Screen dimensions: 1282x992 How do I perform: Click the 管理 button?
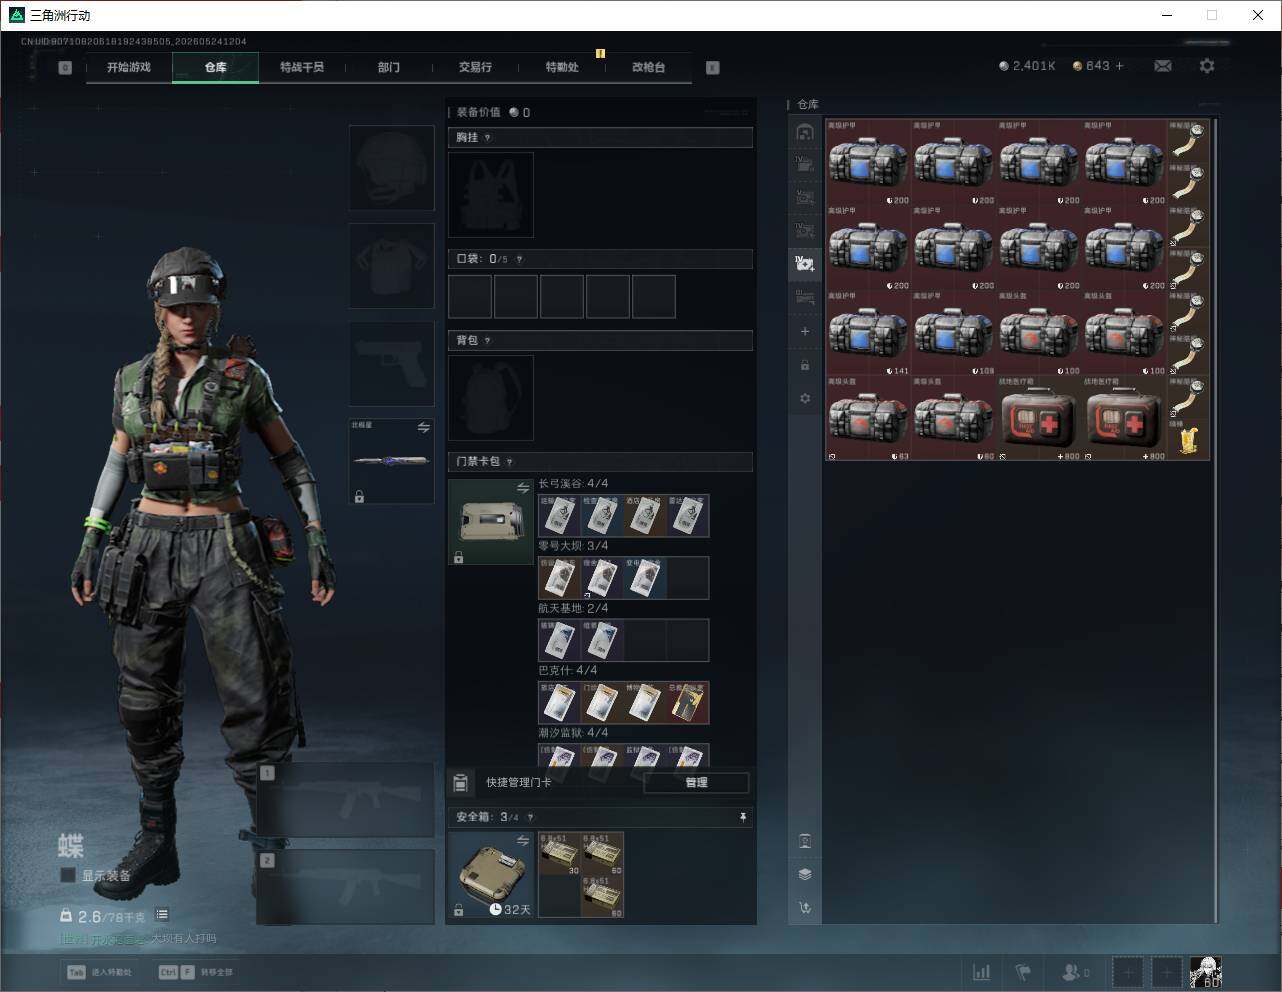[696, 783]
